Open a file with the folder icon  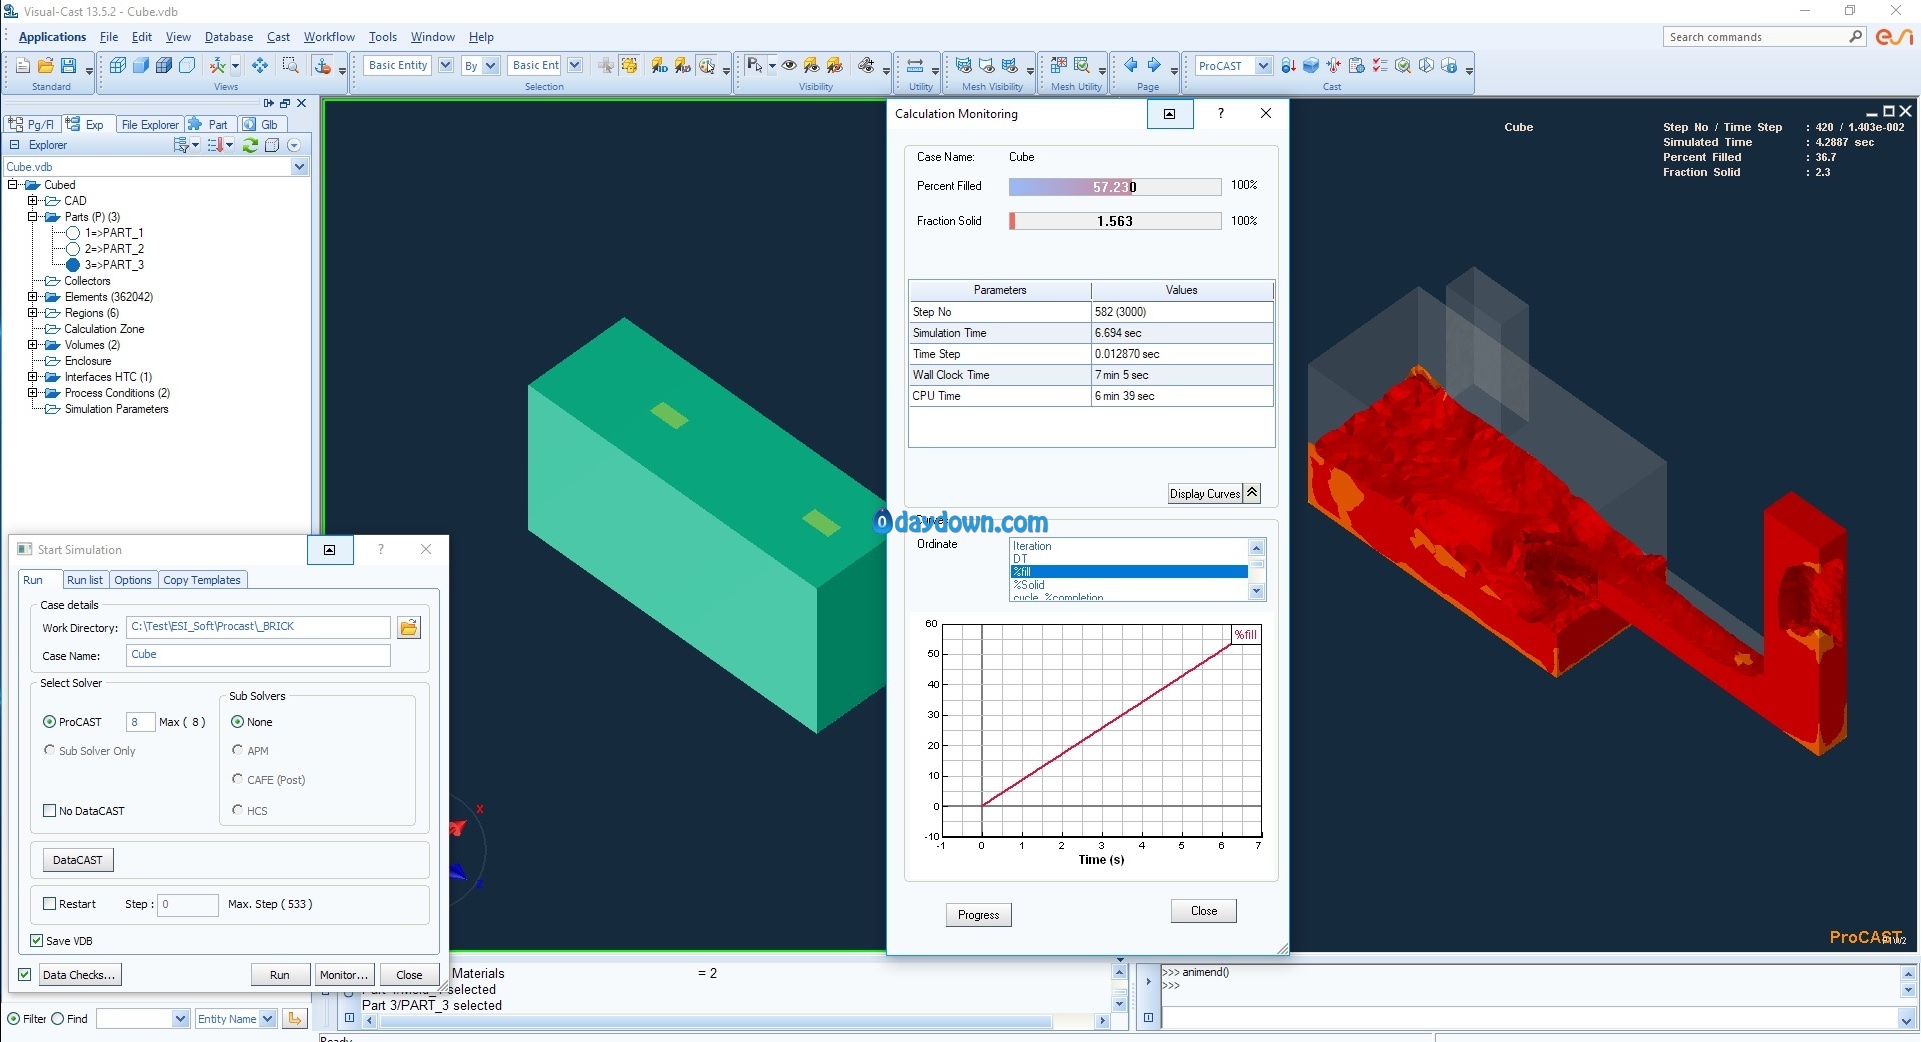tap(45, 66)
